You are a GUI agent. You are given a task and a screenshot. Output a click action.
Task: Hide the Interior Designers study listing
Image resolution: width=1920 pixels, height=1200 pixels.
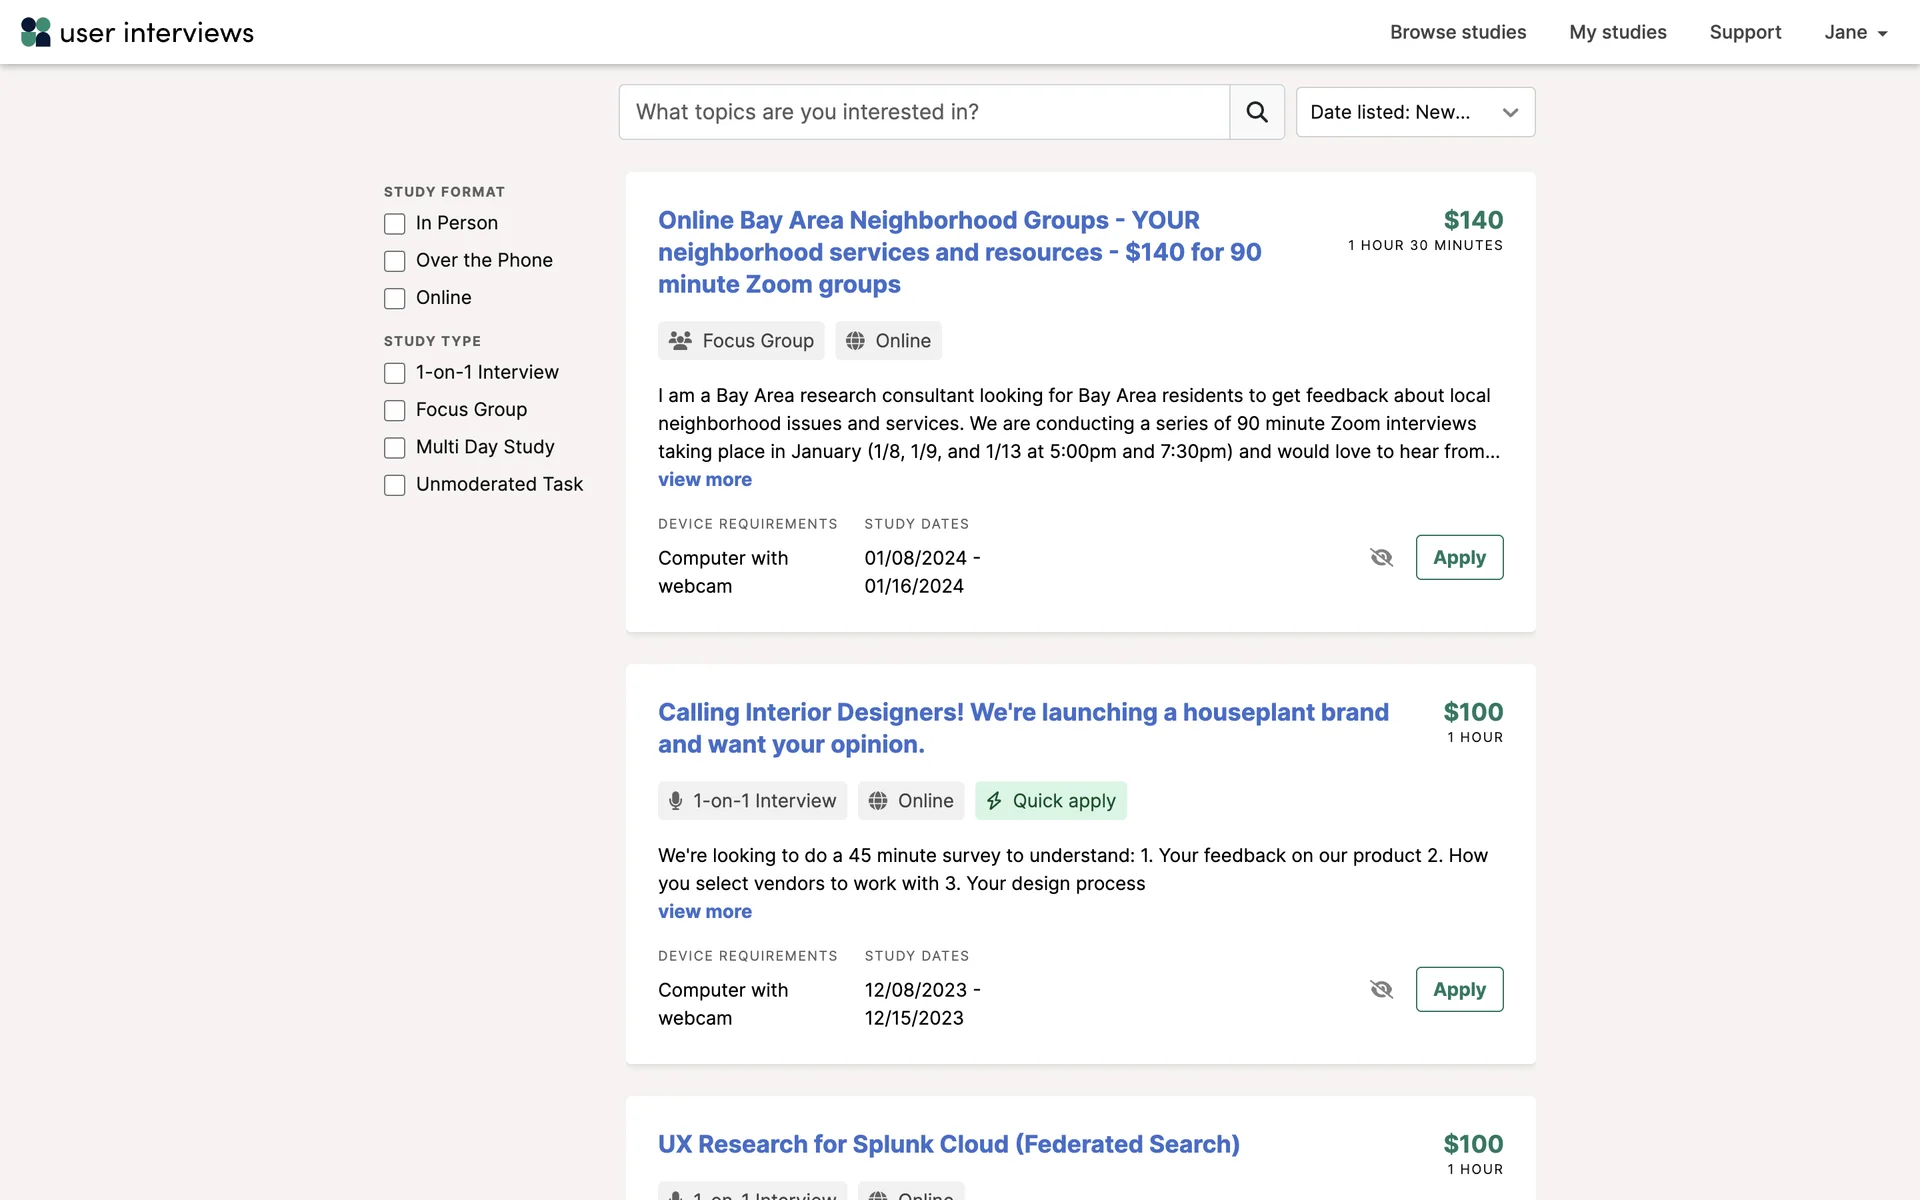1381,989
